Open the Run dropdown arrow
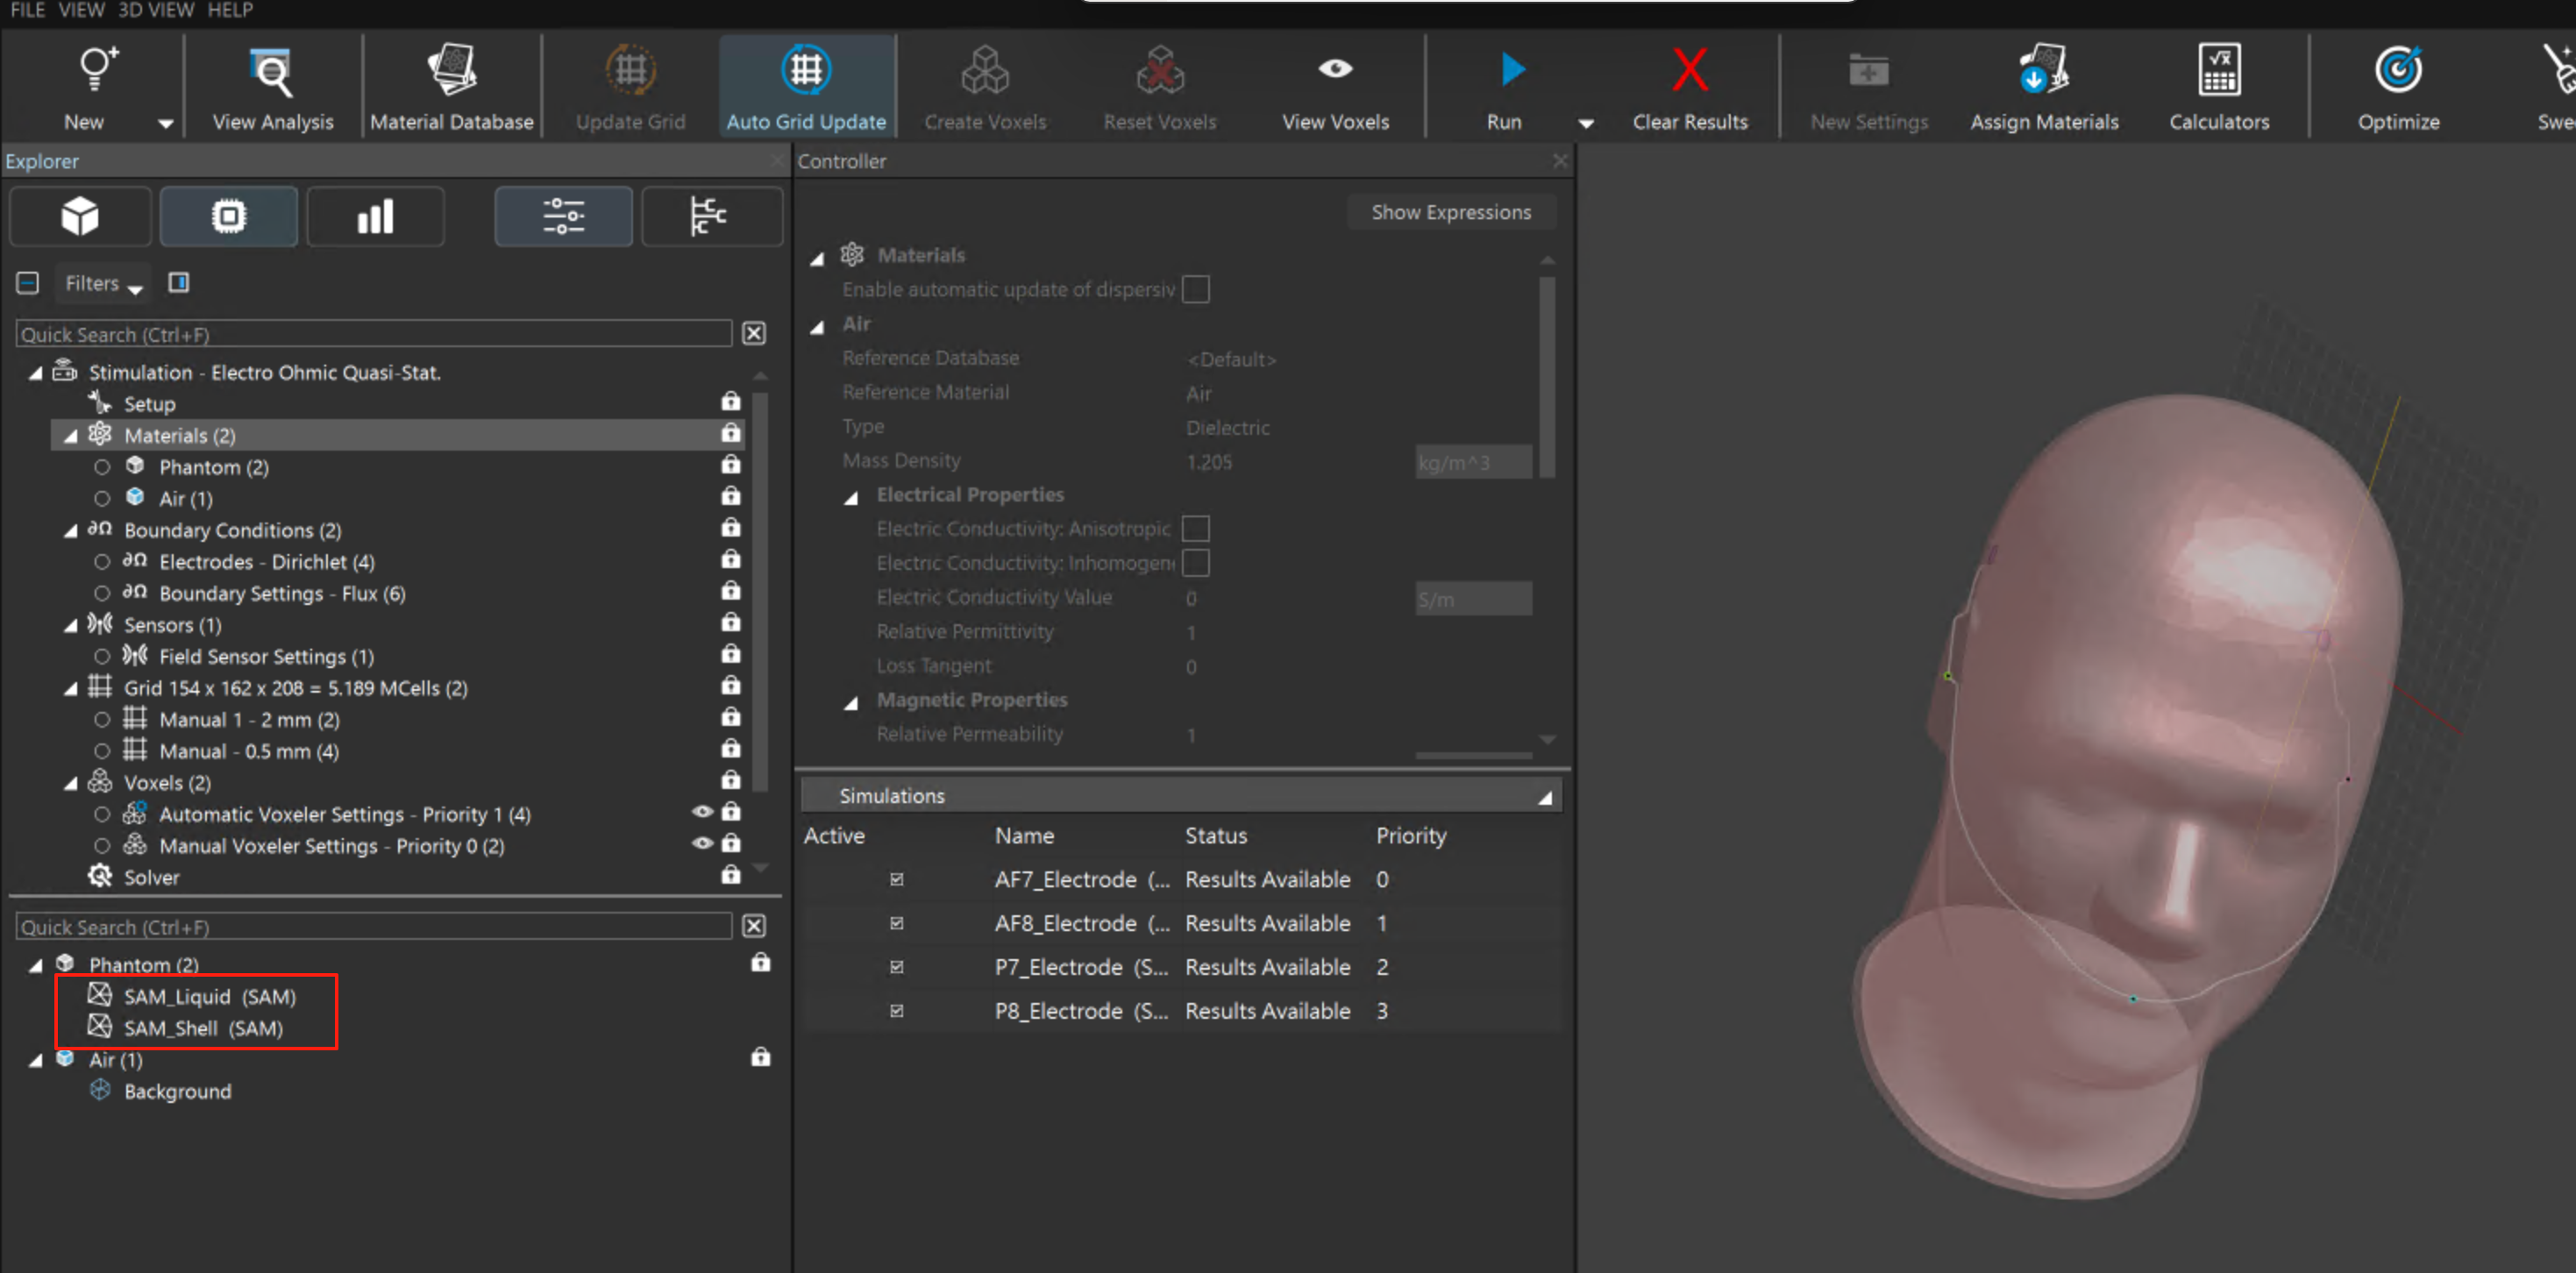 1585,123
